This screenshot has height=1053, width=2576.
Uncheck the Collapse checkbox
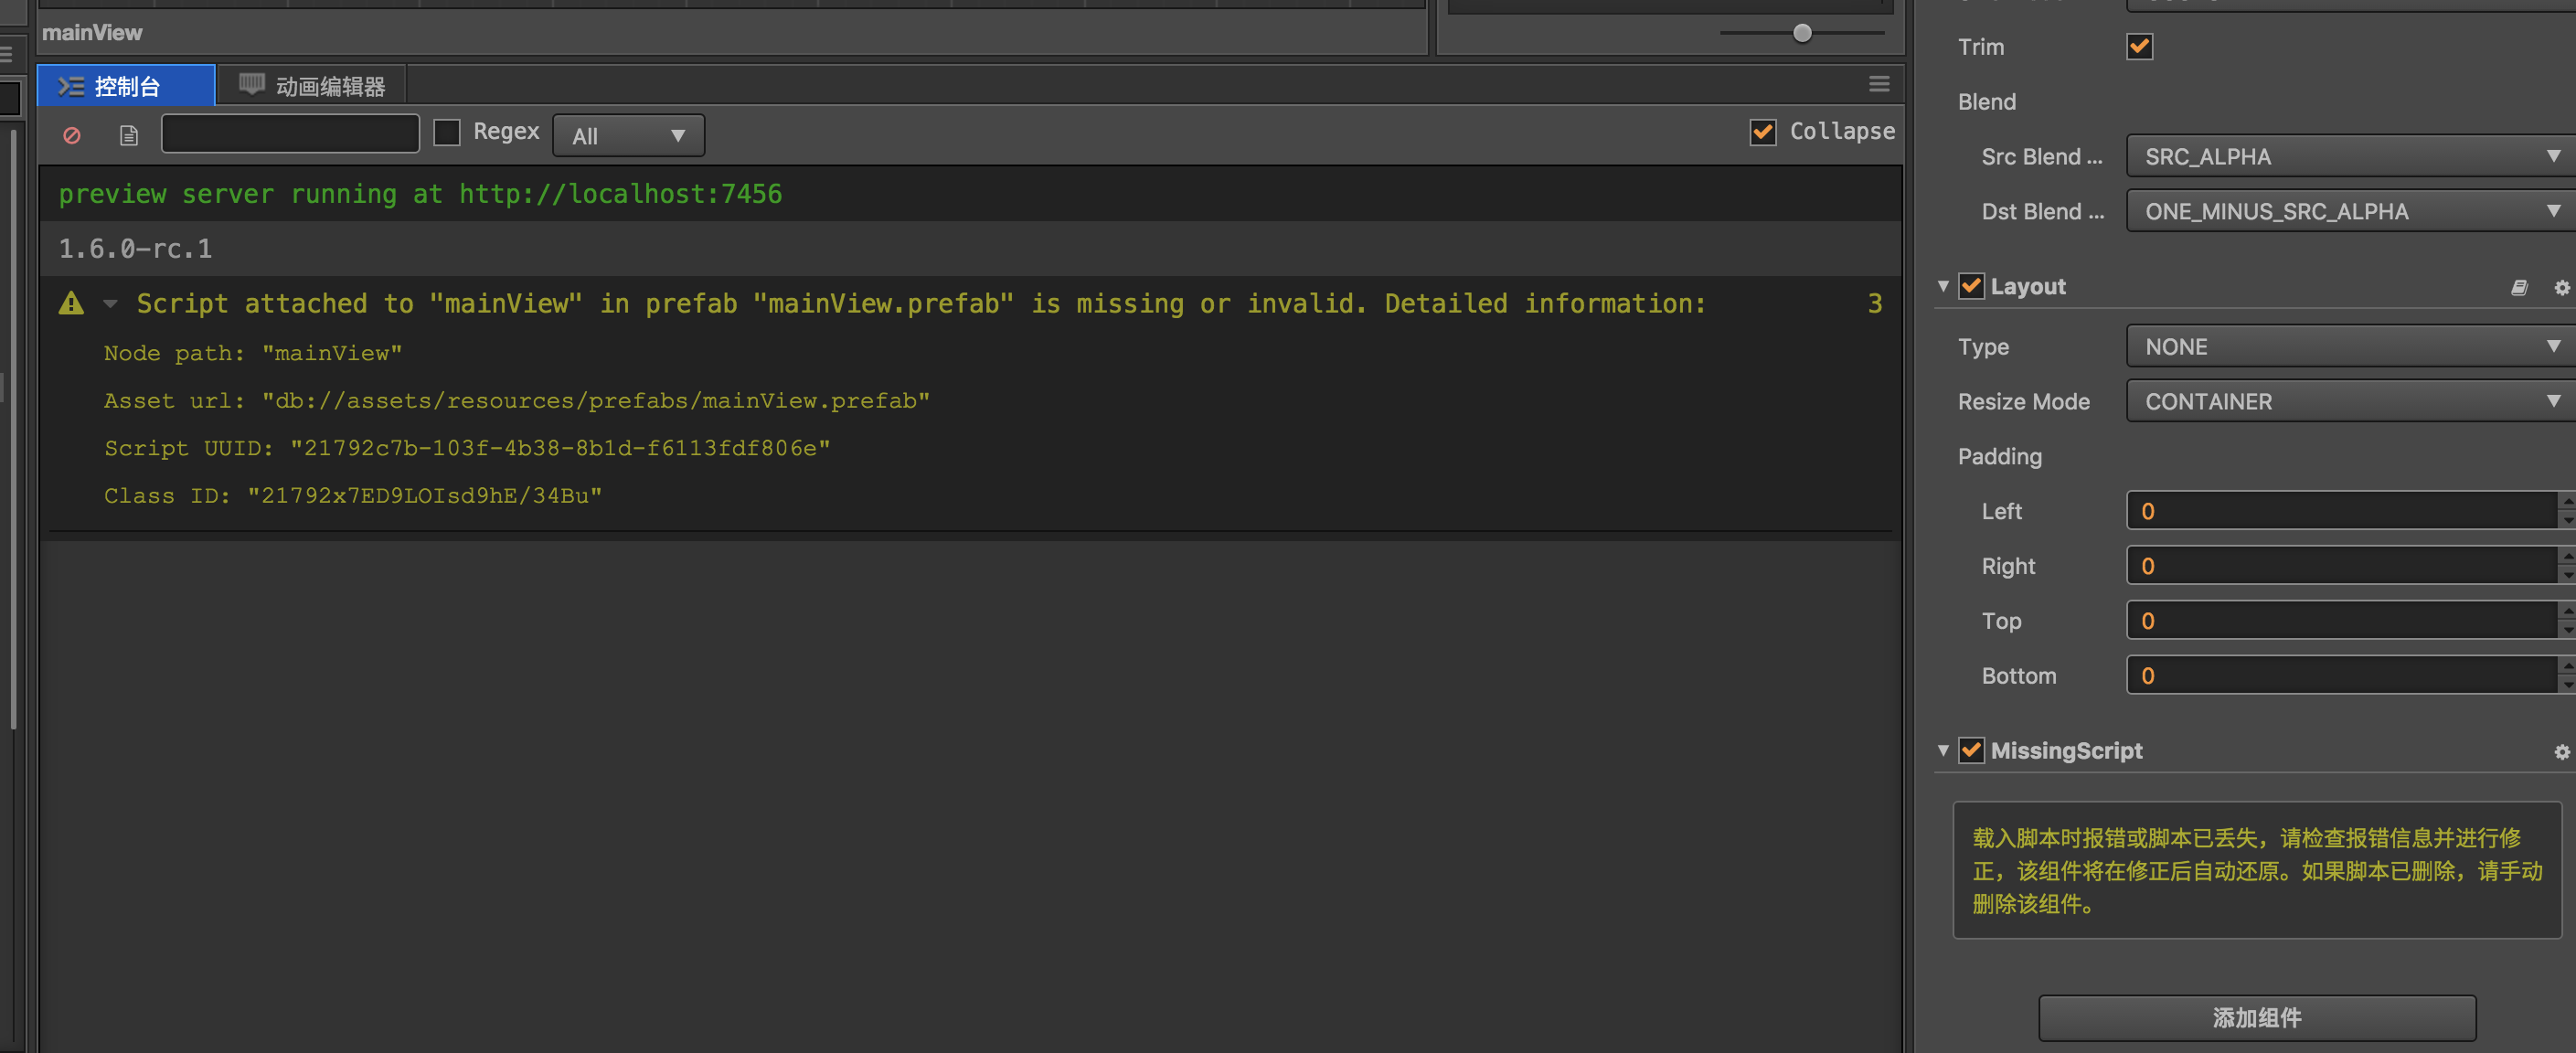(x=1762, y=133)
